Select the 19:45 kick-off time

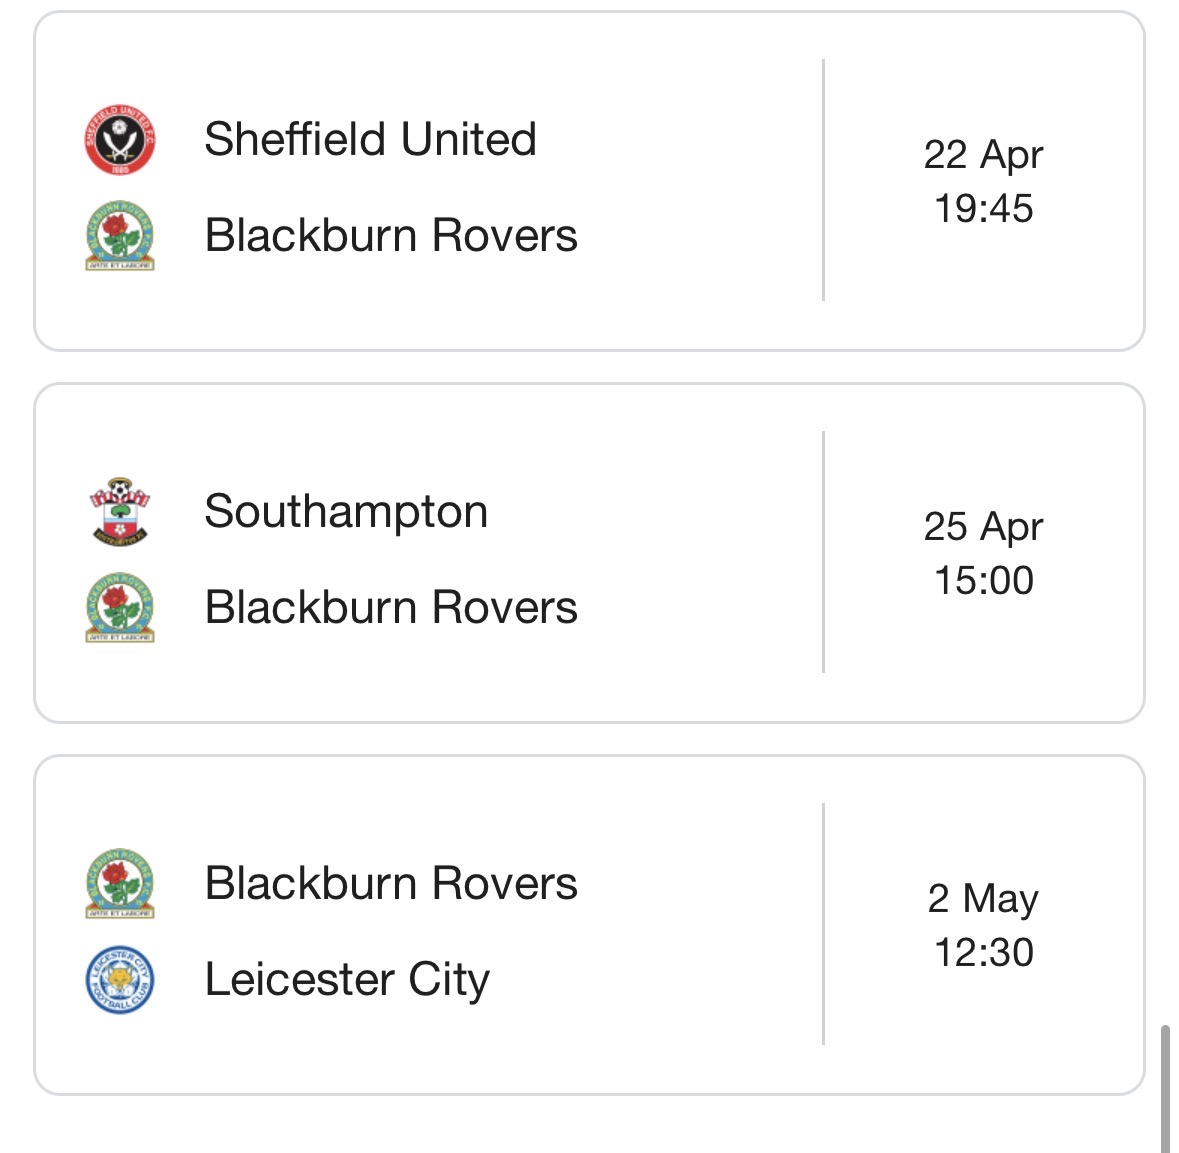(983, 208)
